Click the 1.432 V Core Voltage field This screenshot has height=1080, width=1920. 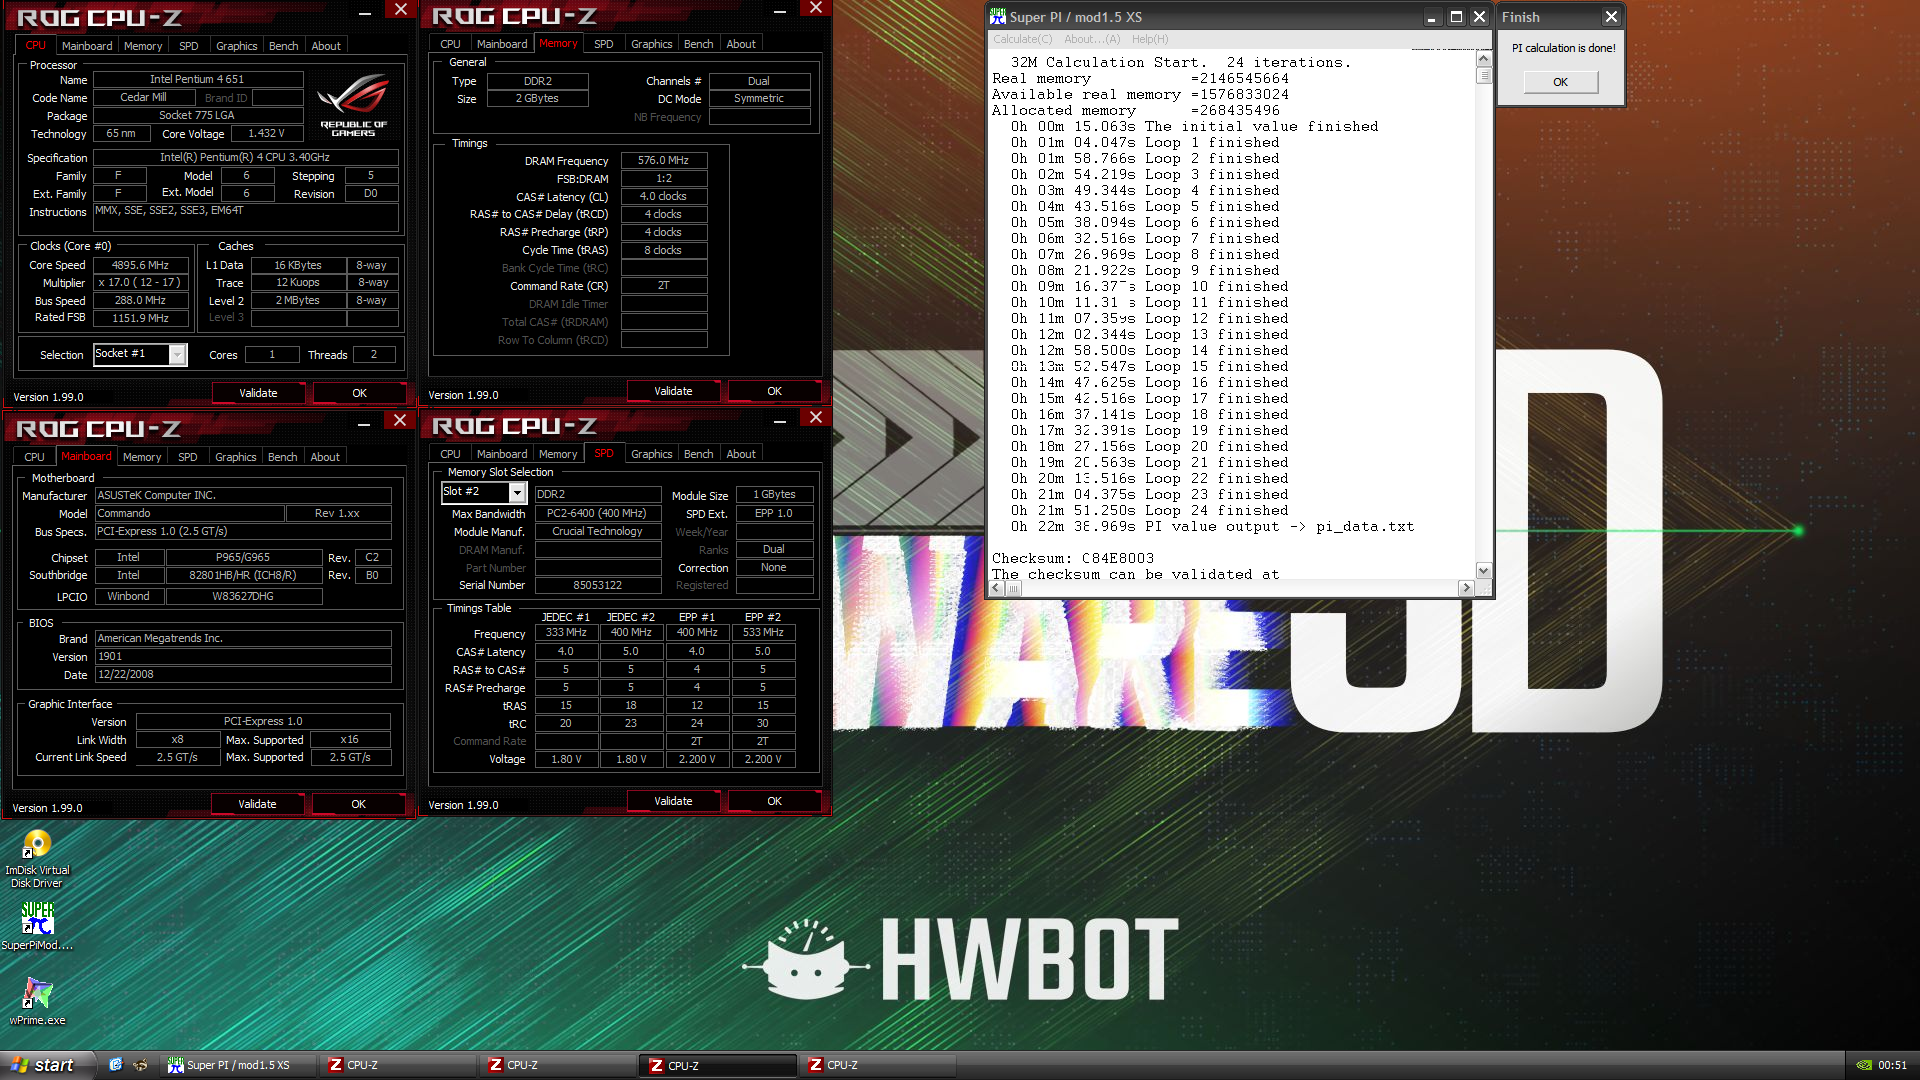click(266, 134)
